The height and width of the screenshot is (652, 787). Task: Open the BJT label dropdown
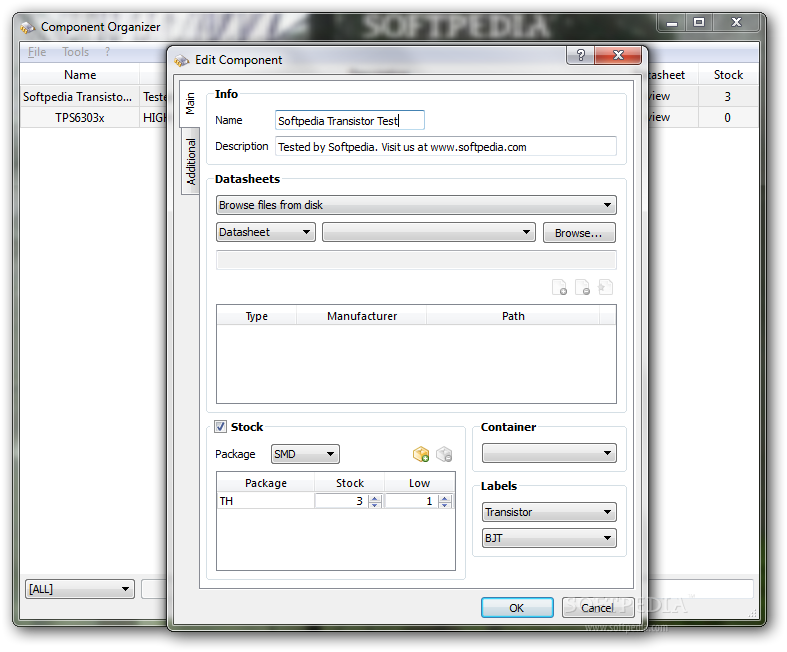tap(549, 538)
